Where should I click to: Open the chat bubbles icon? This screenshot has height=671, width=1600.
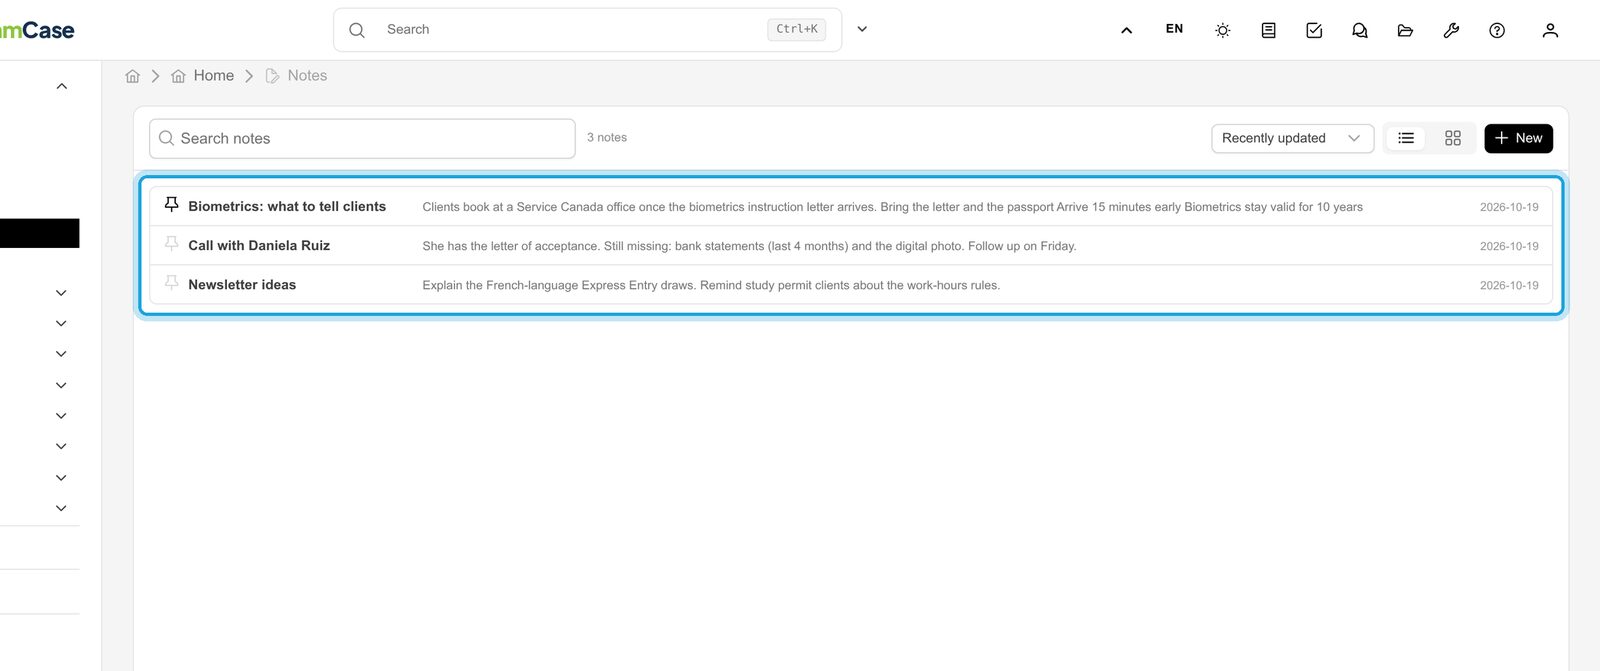coord(1360,30)
